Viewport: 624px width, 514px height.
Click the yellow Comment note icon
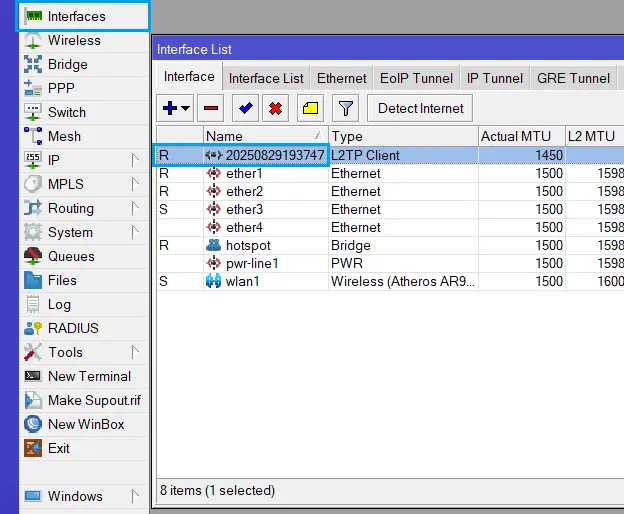pos(310,108)
